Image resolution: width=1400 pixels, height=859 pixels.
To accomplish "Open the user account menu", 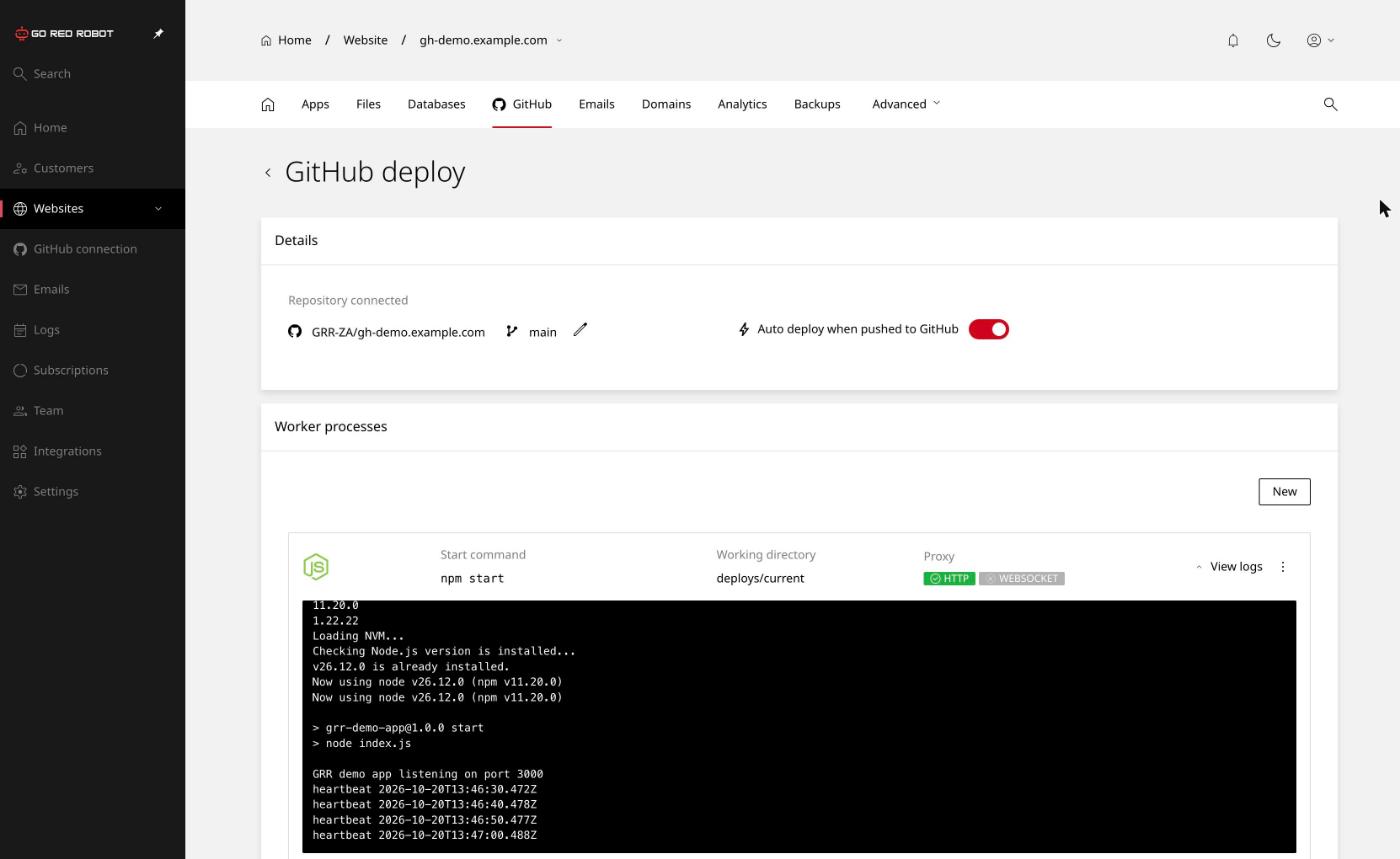I will tap(1320, 40).
